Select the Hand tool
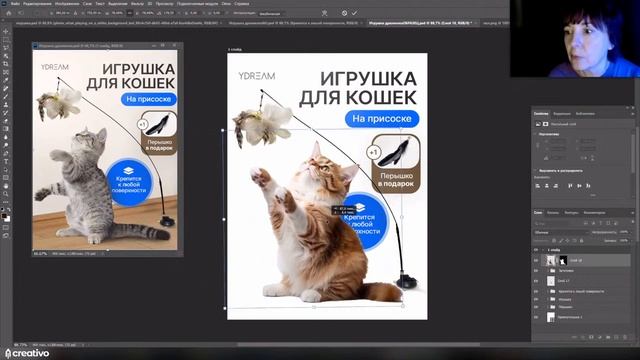 [6, 186]
